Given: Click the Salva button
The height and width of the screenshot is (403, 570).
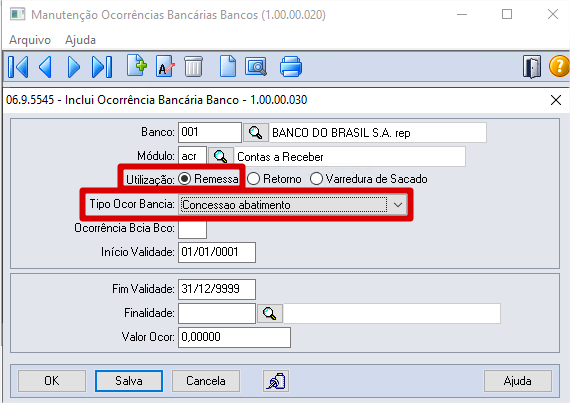Looking at the screenshot, I should (x=129, y=381).
